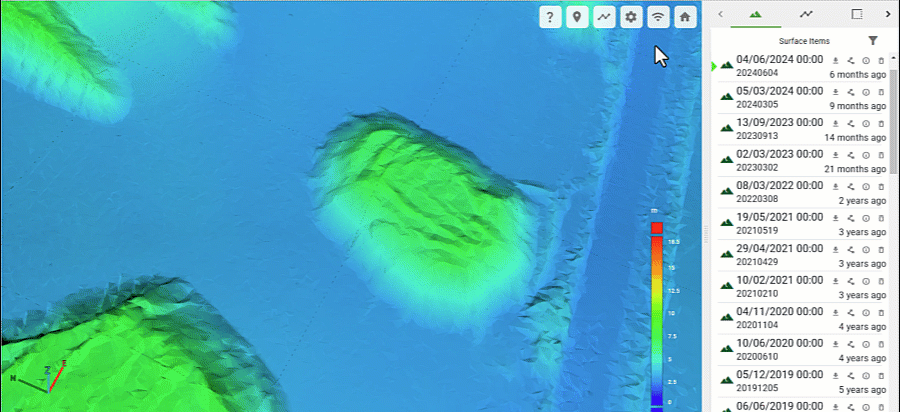This screenshot has height=412, width=900.
Task: Click the wifi connection status button
Action: [x=658, y=17]
